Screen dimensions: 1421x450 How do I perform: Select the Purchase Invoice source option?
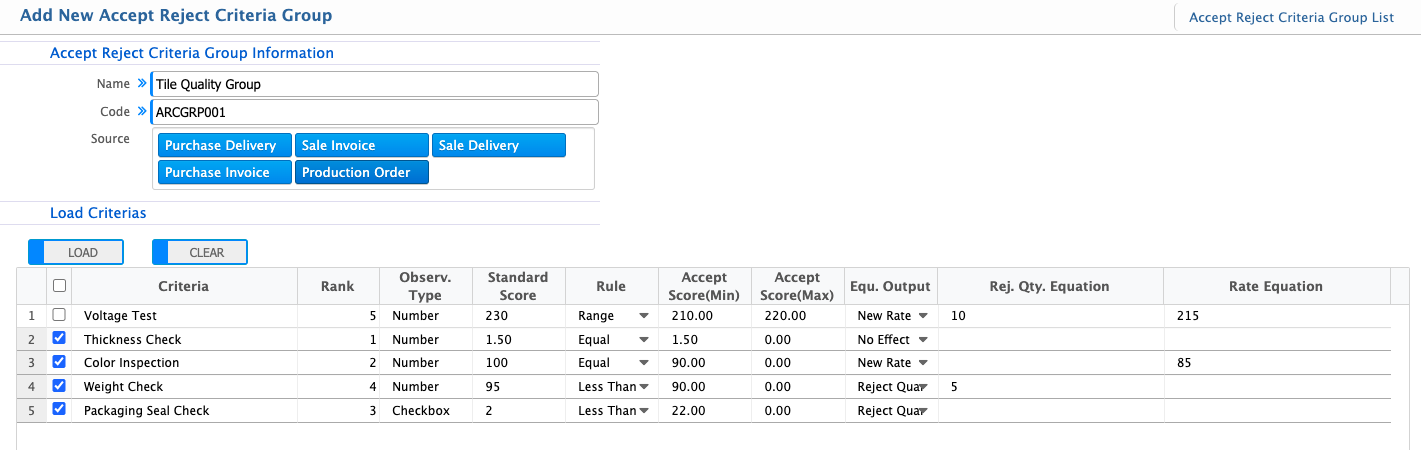[224, 173]
